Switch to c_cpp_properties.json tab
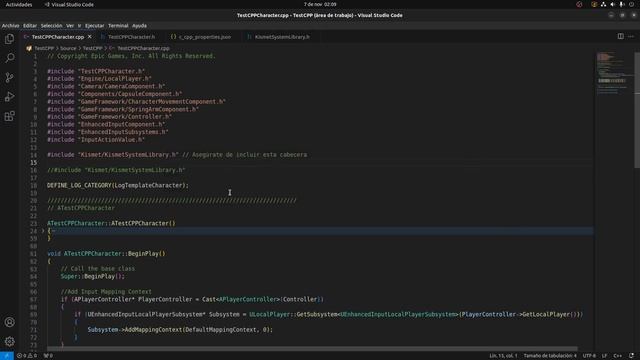640x360 pixels. point(204,37)
